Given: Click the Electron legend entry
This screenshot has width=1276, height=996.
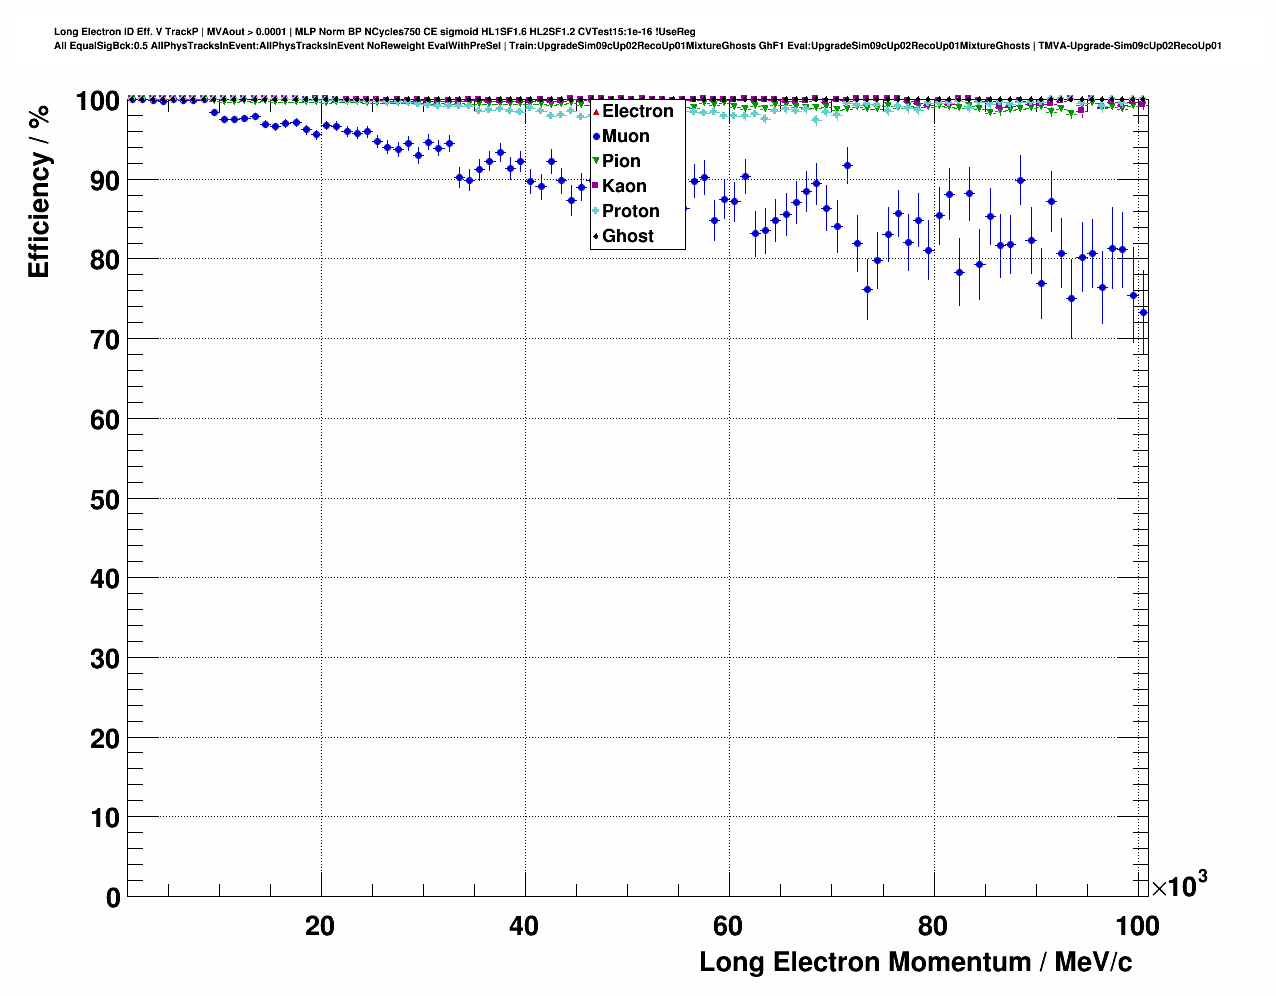Looking at the screenshot, I should coord(637,111).
